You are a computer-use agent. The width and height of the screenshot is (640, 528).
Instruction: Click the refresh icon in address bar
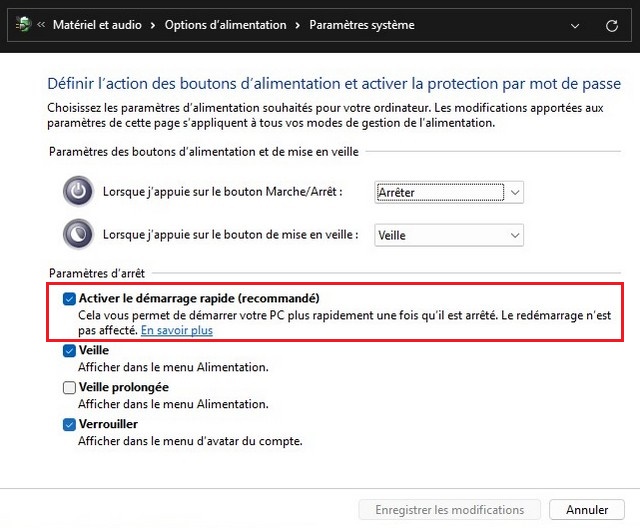(x=612, y=25)
